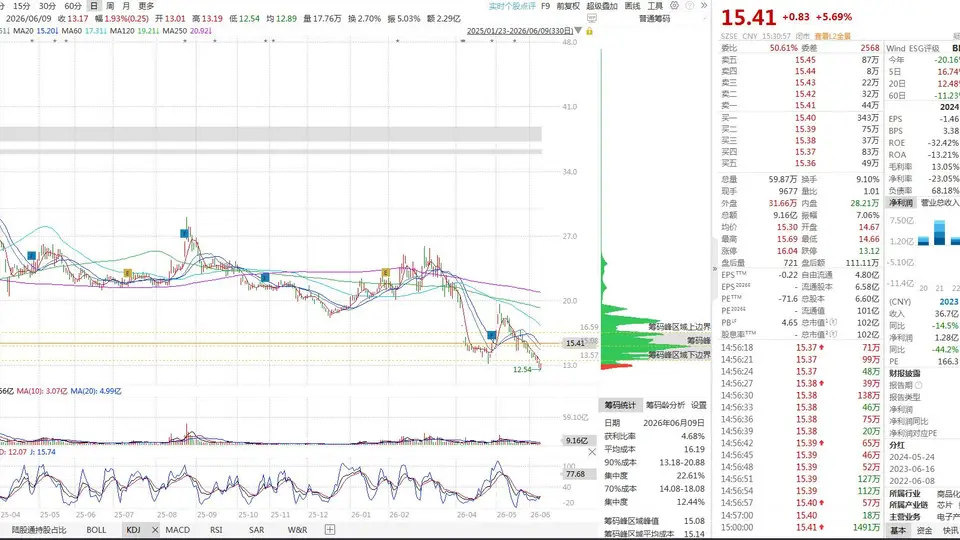The image size is (960, 540).
Task: Expand toolbar with double chevron icon
Action: coord(704,6)
